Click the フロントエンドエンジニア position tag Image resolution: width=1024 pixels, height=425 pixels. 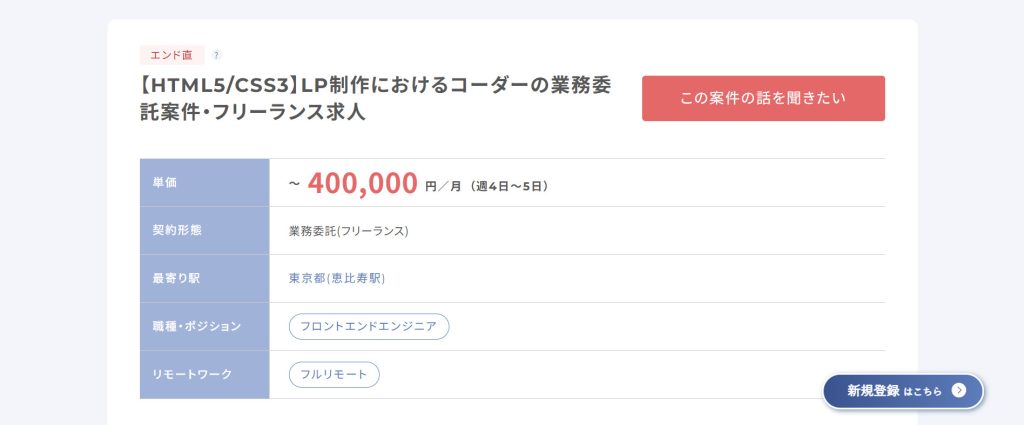point(368,326)
